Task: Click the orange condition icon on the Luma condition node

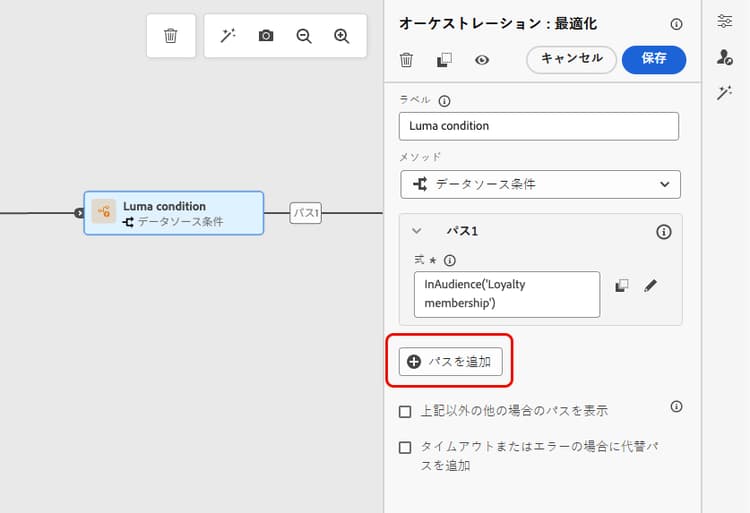Action: (103, 211)
